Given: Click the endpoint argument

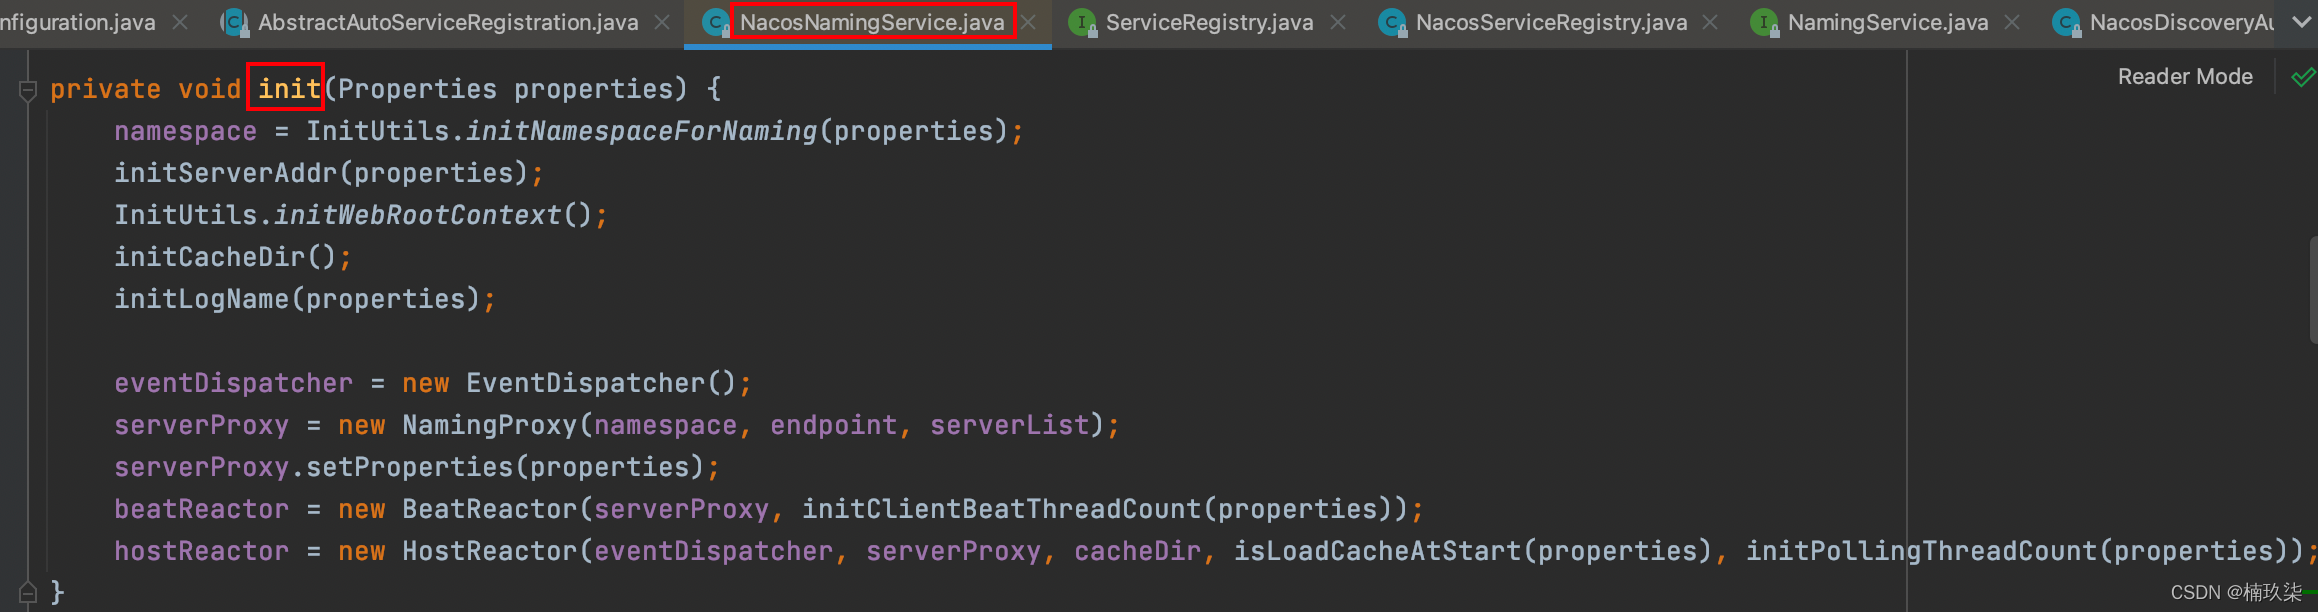Looking at the screenshot, I should pyautogui.click(x=833, y=425).
